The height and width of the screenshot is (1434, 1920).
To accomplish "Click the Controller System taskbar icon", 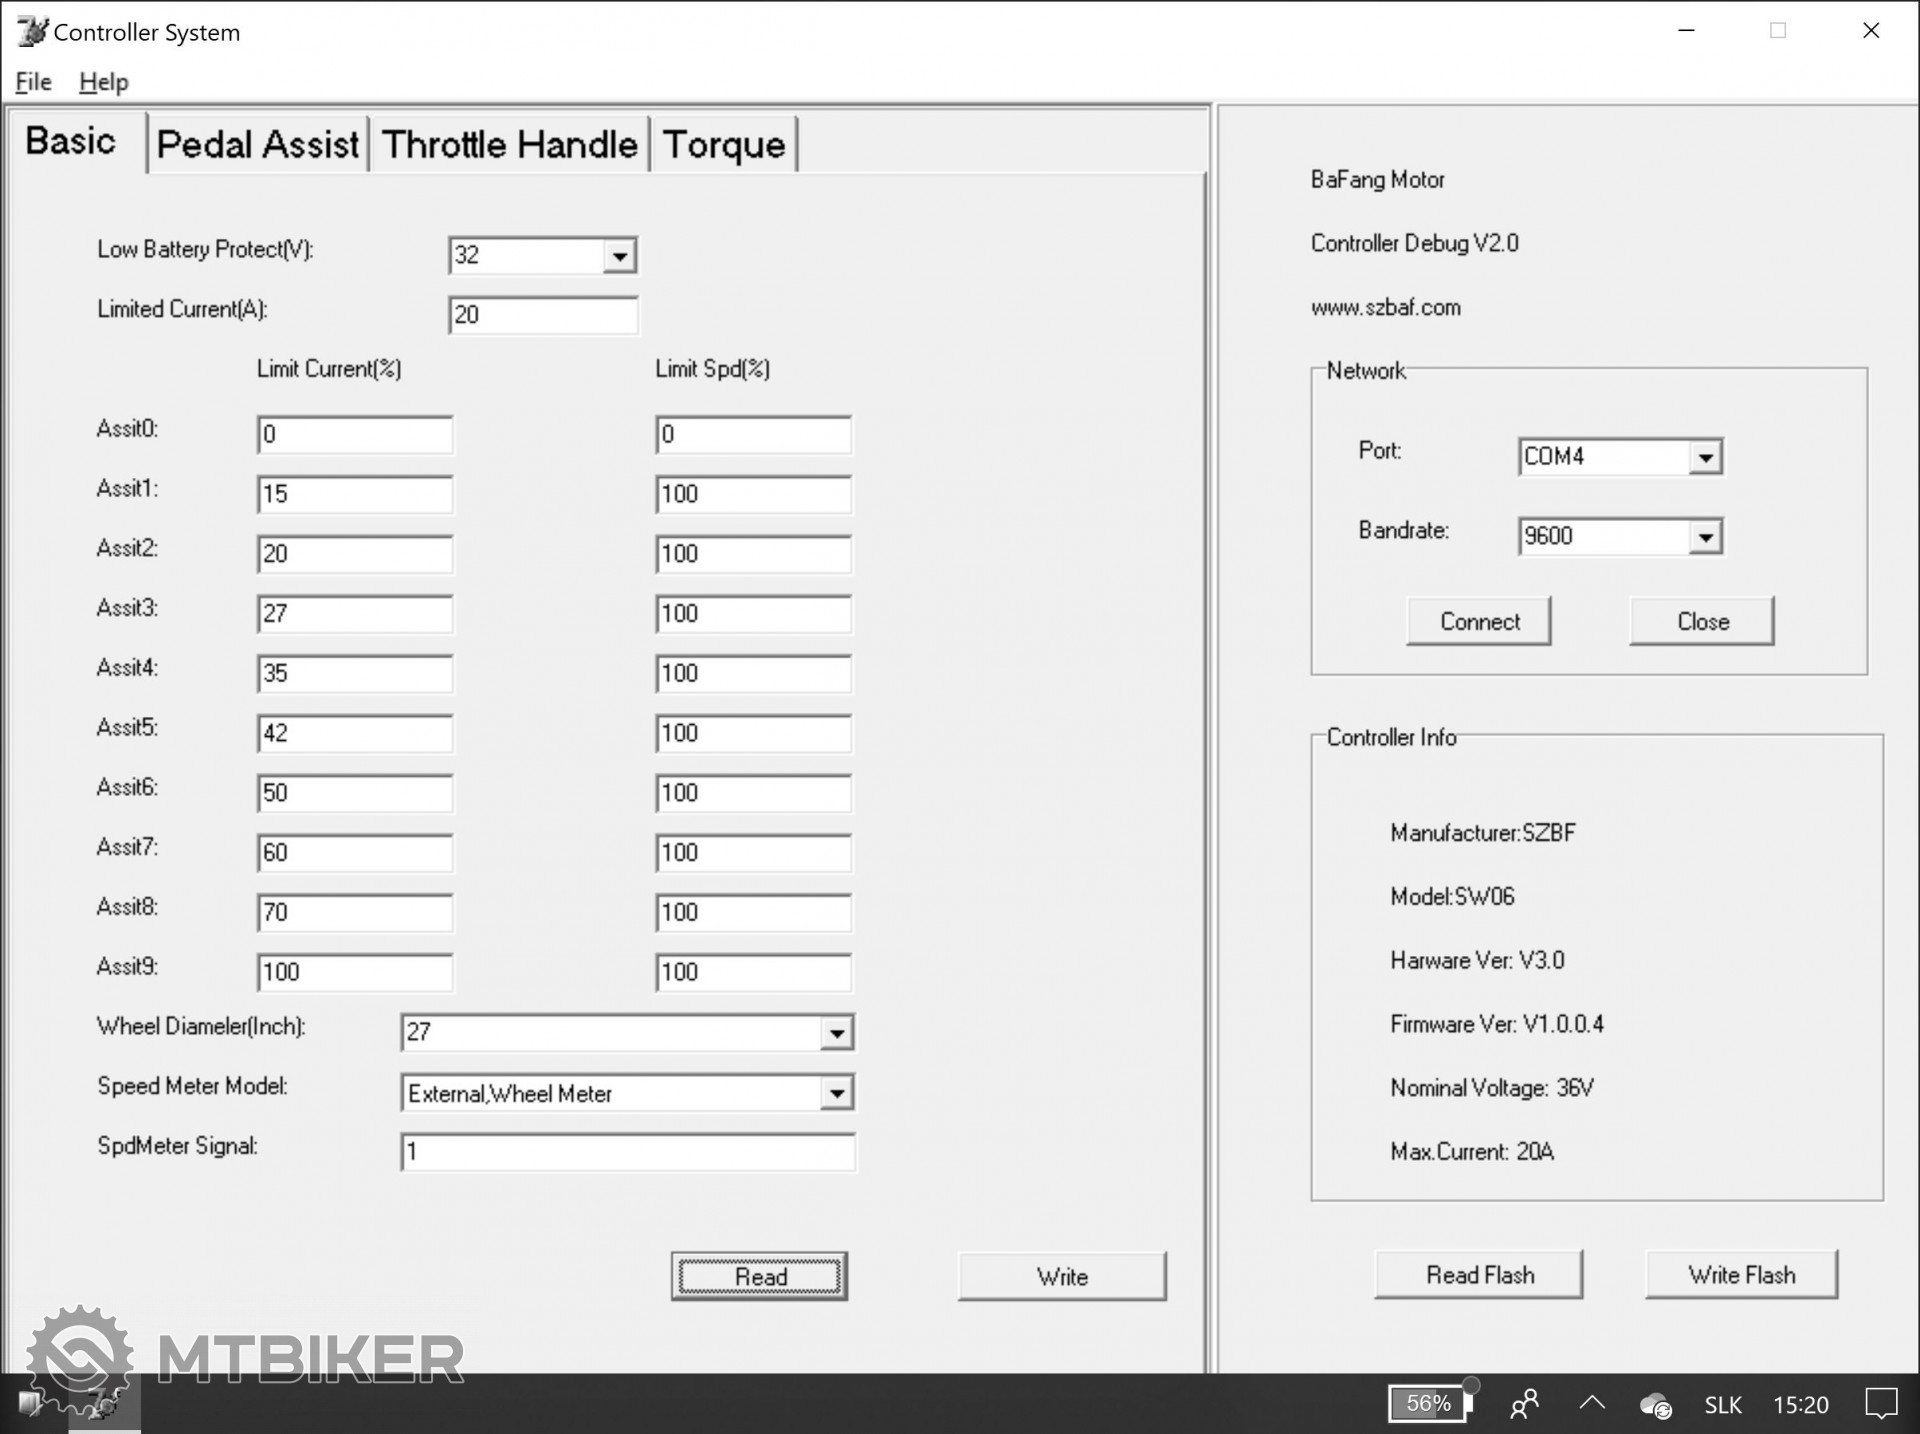I will (104, 1403).
